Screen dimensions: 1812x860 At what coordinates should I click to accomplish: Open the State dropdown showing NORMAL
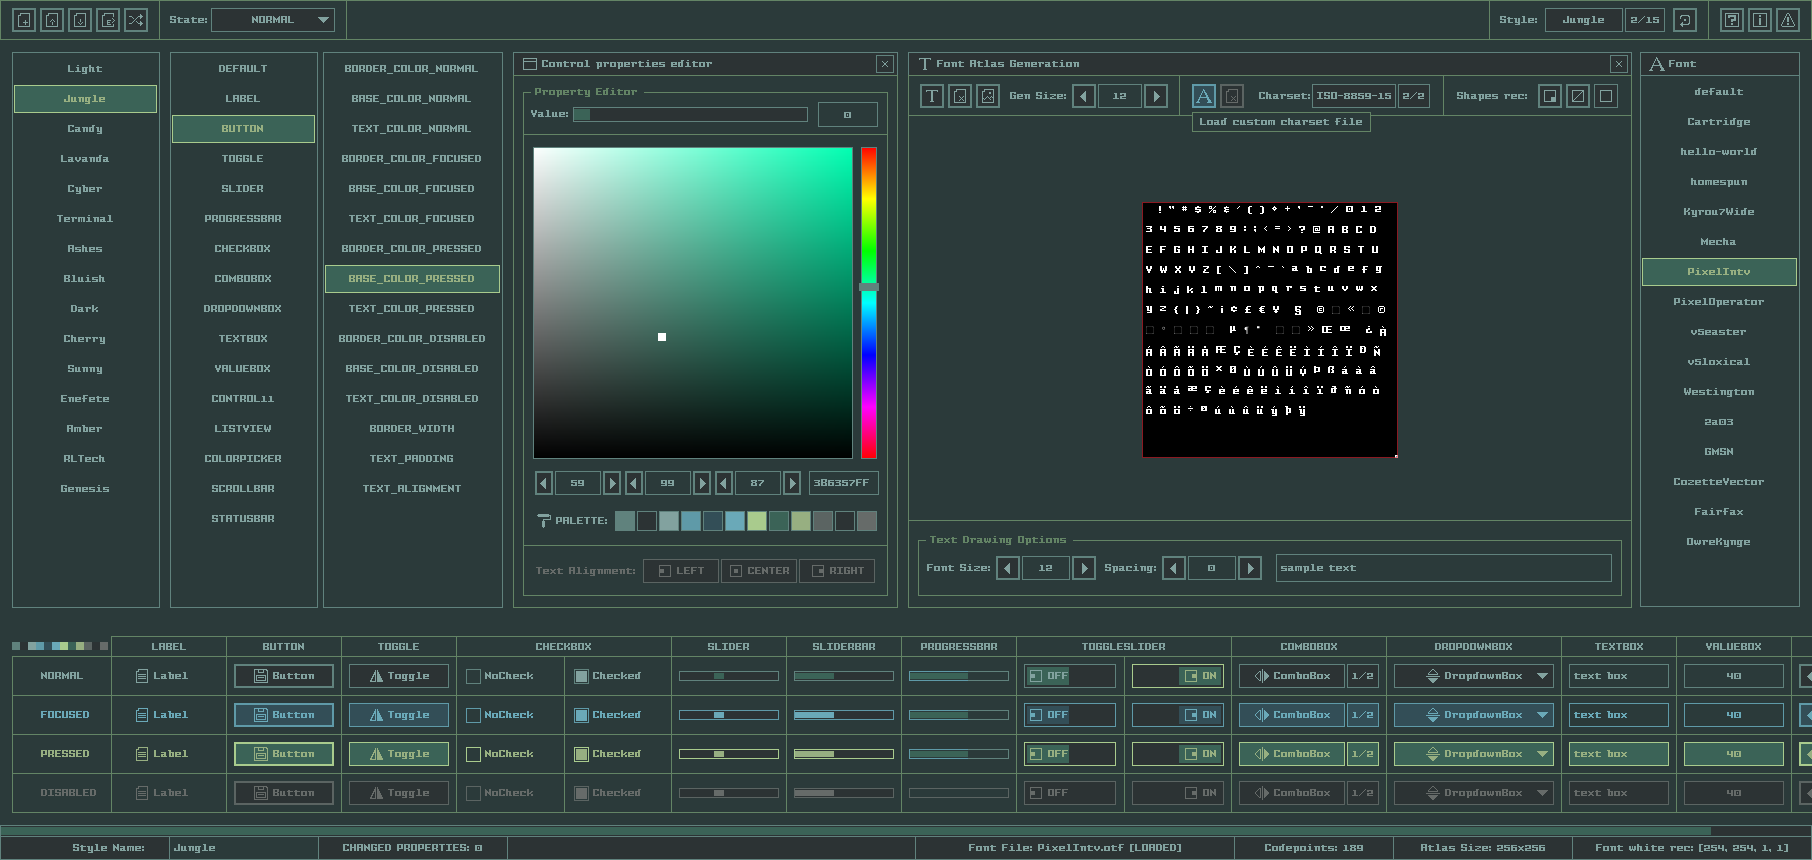(x=273, y=20)
